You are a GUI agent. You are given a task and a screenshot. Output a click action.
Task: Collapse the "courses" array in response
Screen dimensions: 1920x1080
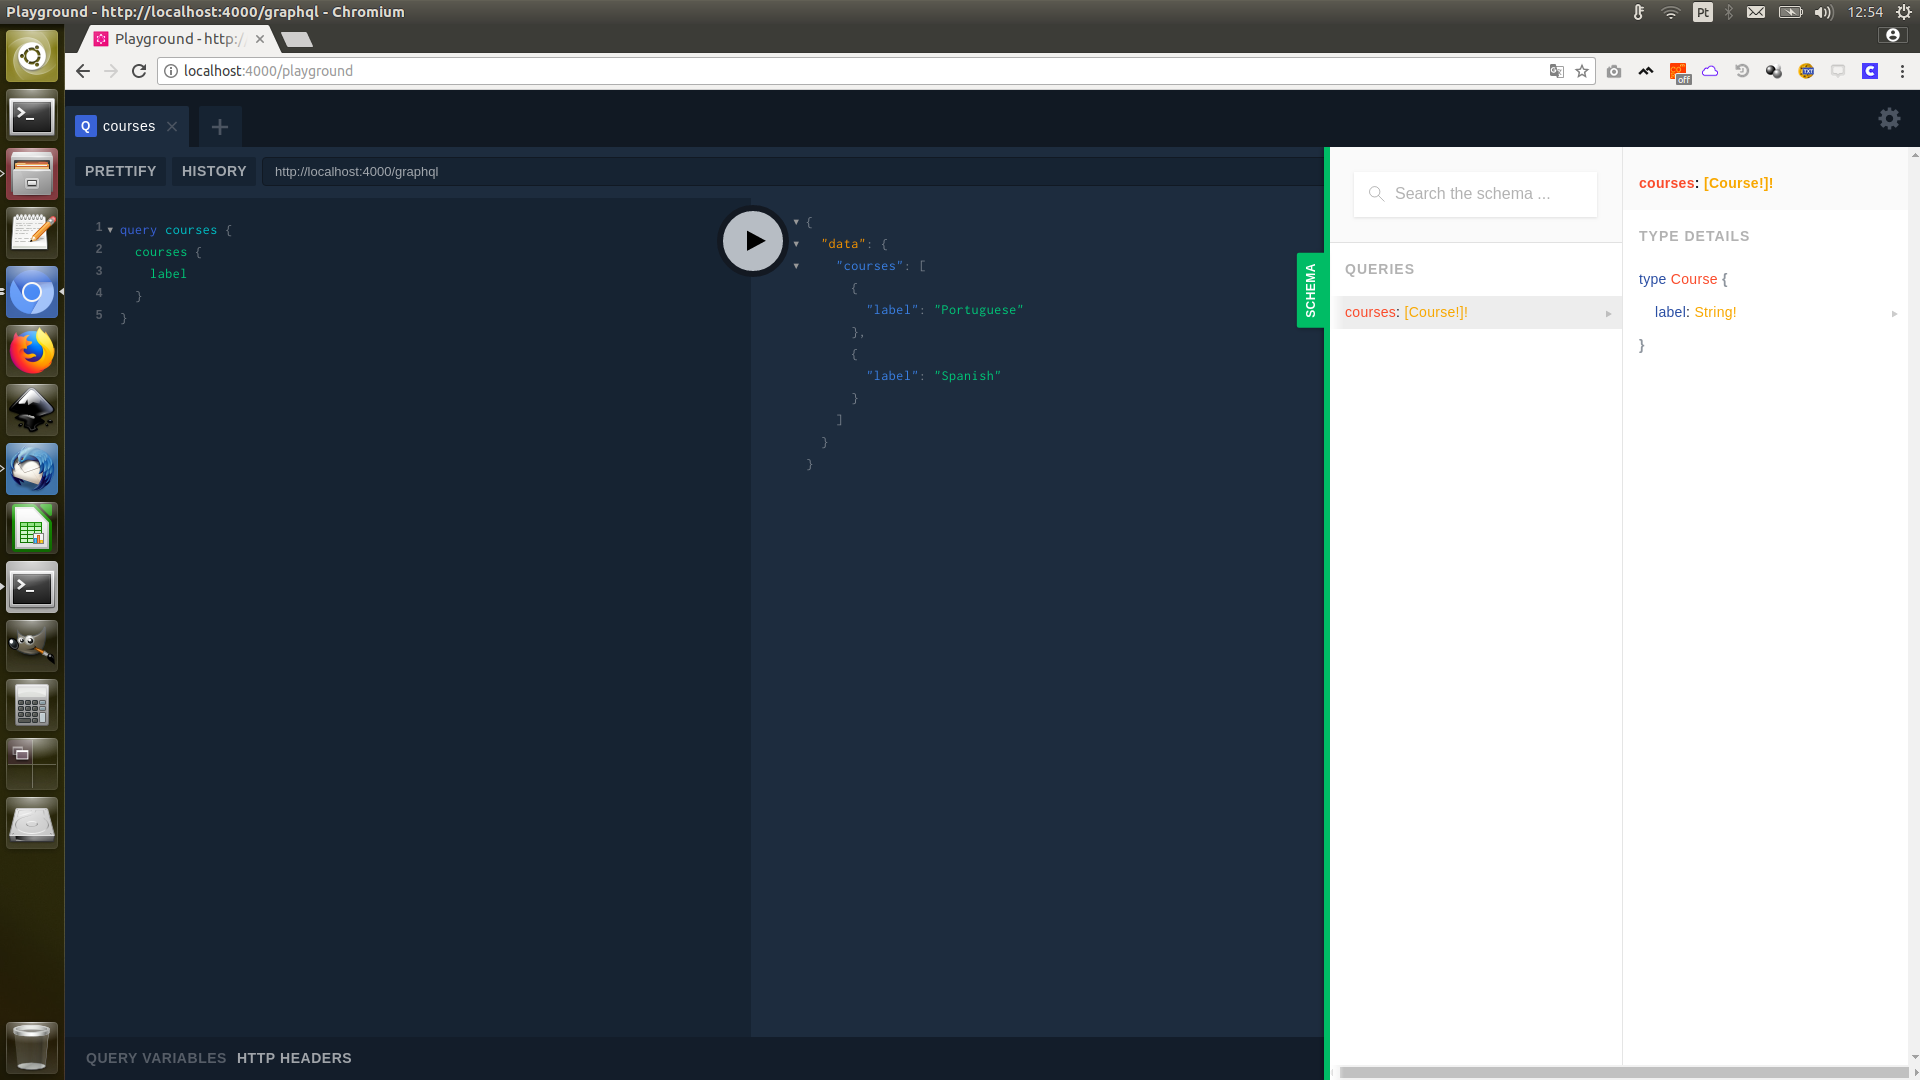click(796, 266)
